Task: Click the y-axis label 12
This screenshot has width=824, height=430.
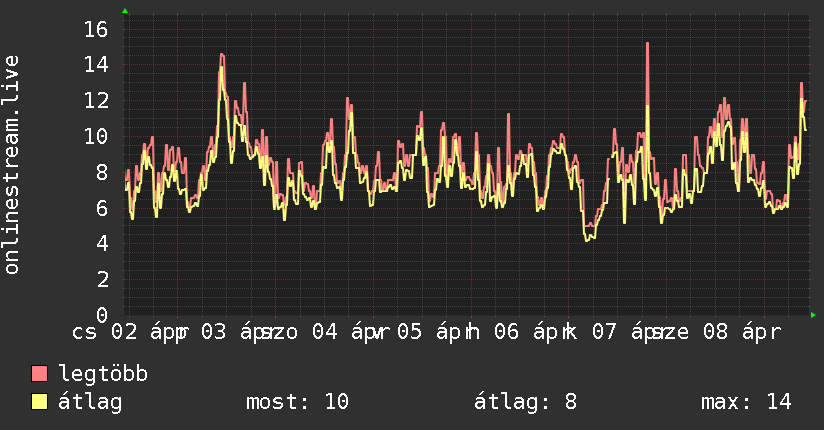Action: pos(96,100)
